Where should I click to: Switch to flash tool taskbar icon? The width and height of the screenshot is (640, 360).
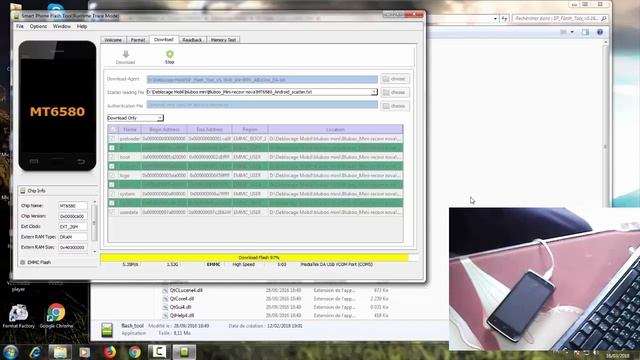(184, 352)
